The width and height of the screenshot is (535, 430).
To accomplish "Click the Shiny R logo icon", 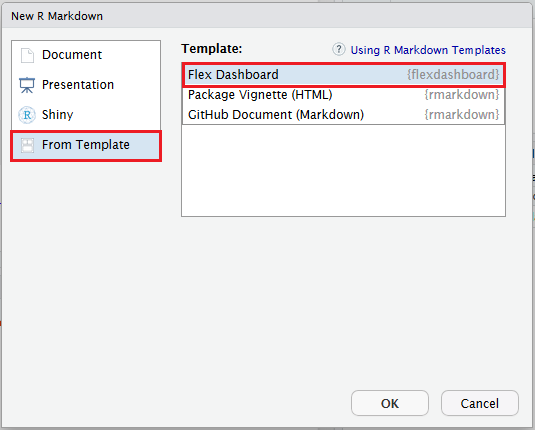I will tap(27, 115).
